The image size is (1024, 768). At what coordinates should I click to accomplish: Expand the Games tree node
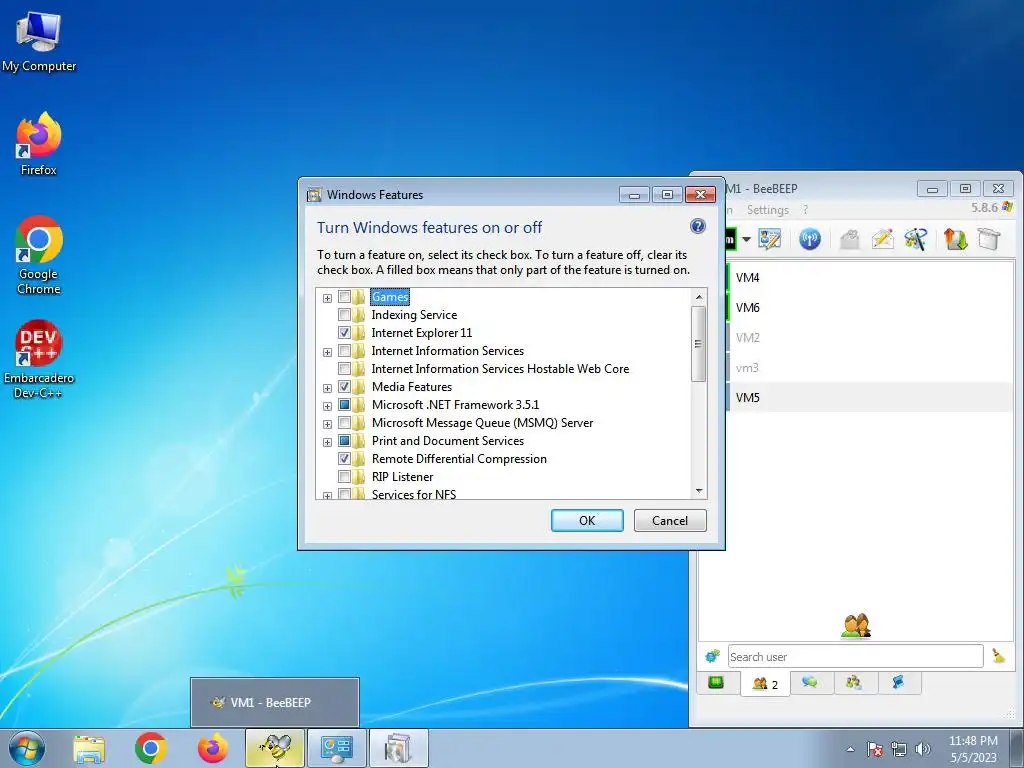[327, 298]
